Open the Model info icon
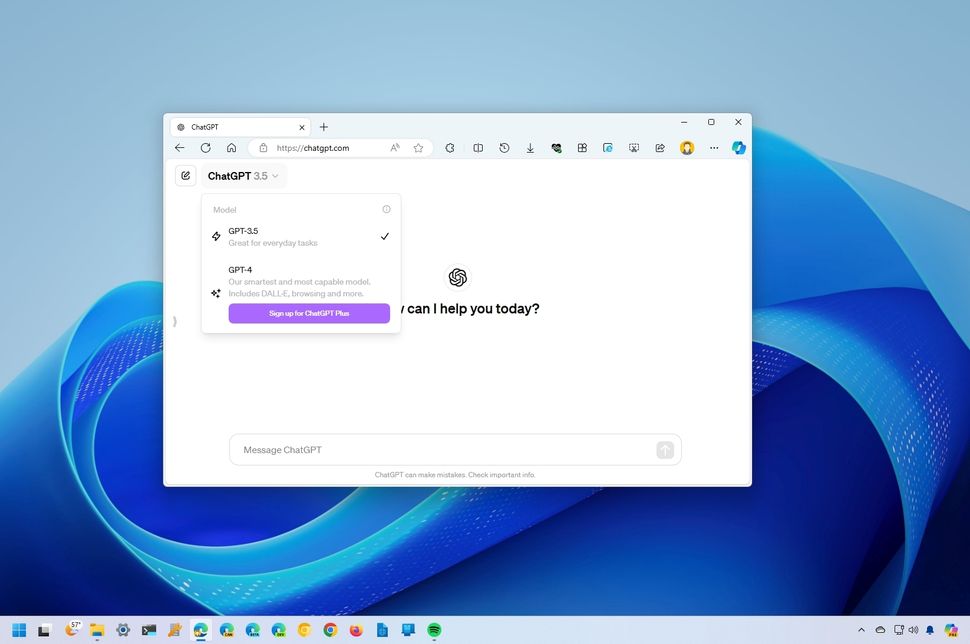The height and width of the screenshot is (644, 970). coord(387,209)
